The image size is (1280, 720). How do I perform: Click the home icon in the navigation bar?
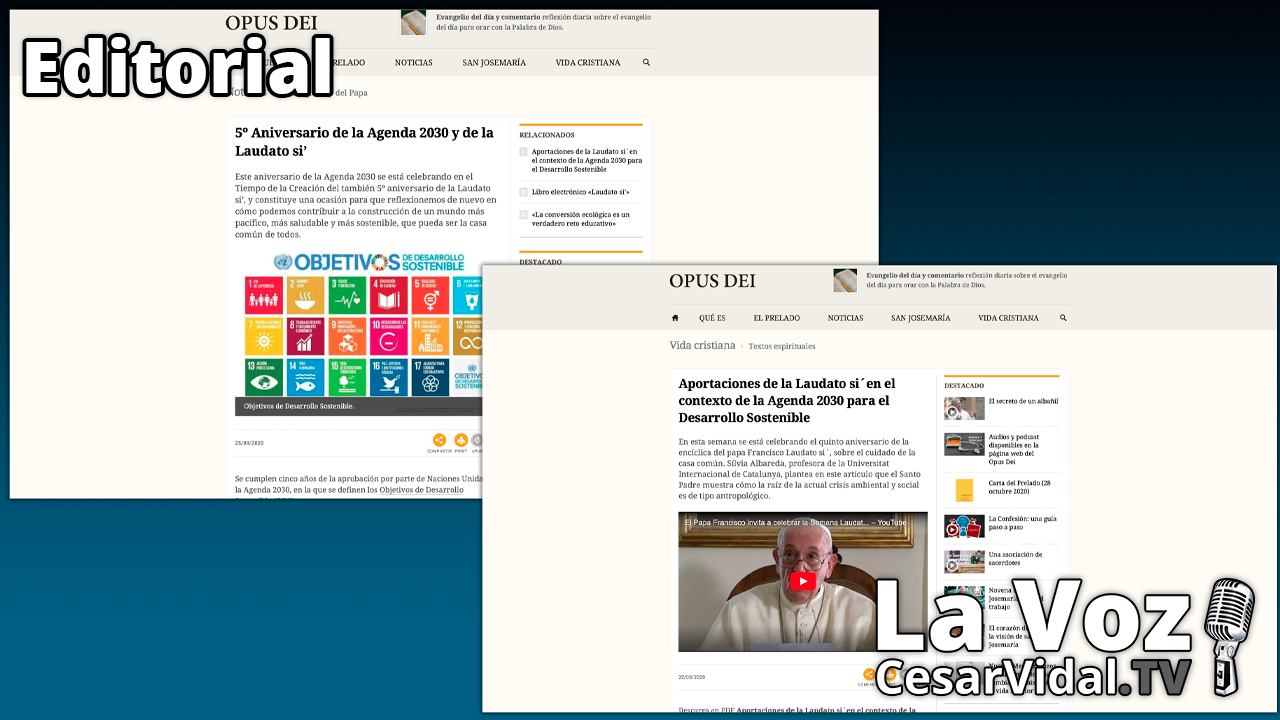[x=675, y=318]
